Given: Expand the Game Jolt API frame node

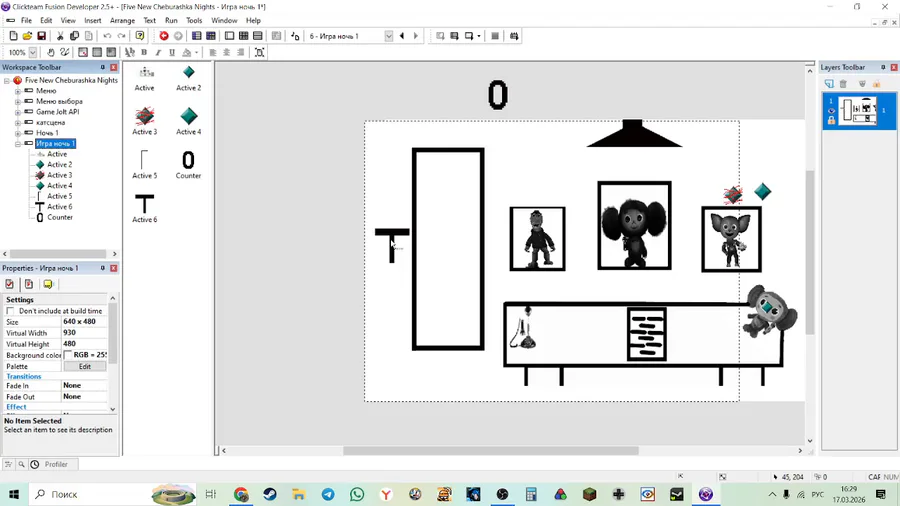Looking at the screenshot, I should click(17, 112).
